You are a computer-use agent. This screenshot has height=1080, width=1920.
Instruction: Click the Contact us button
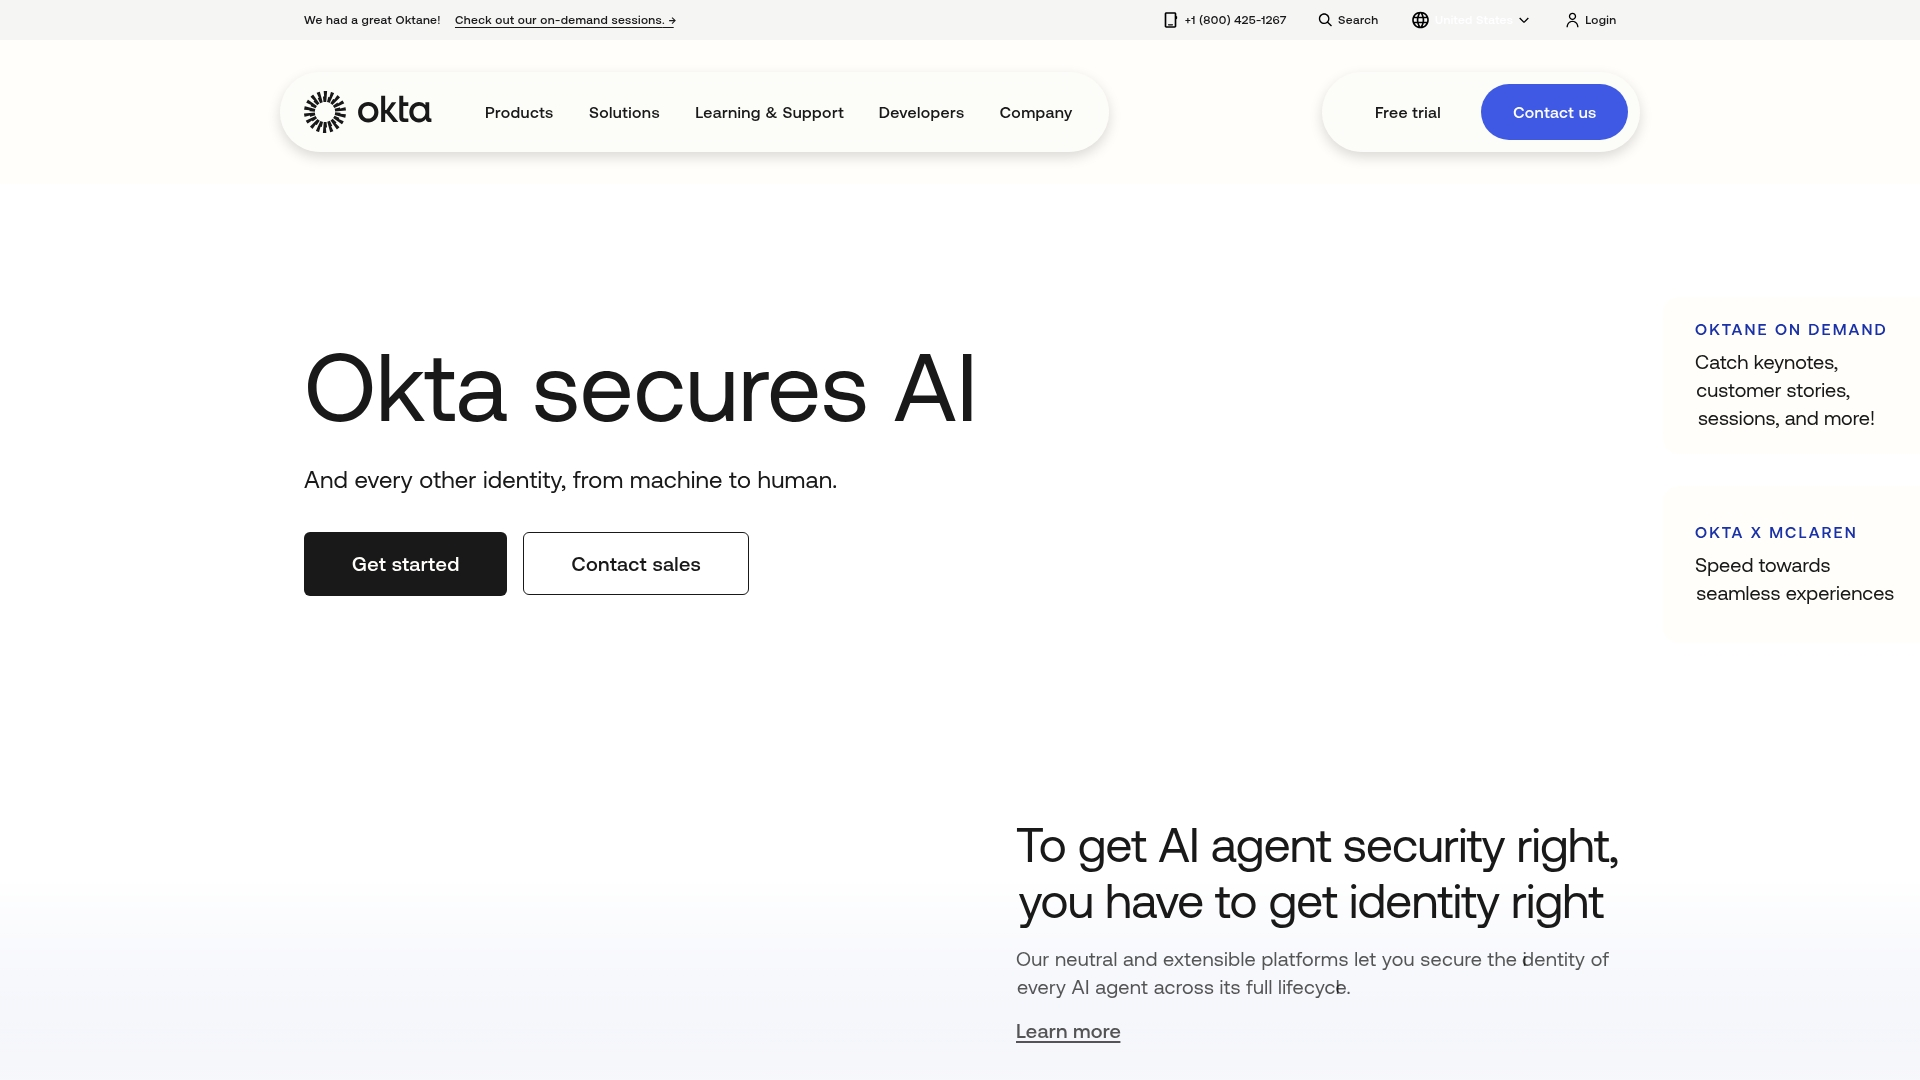pyautogui.click(x=1554, y=112)
